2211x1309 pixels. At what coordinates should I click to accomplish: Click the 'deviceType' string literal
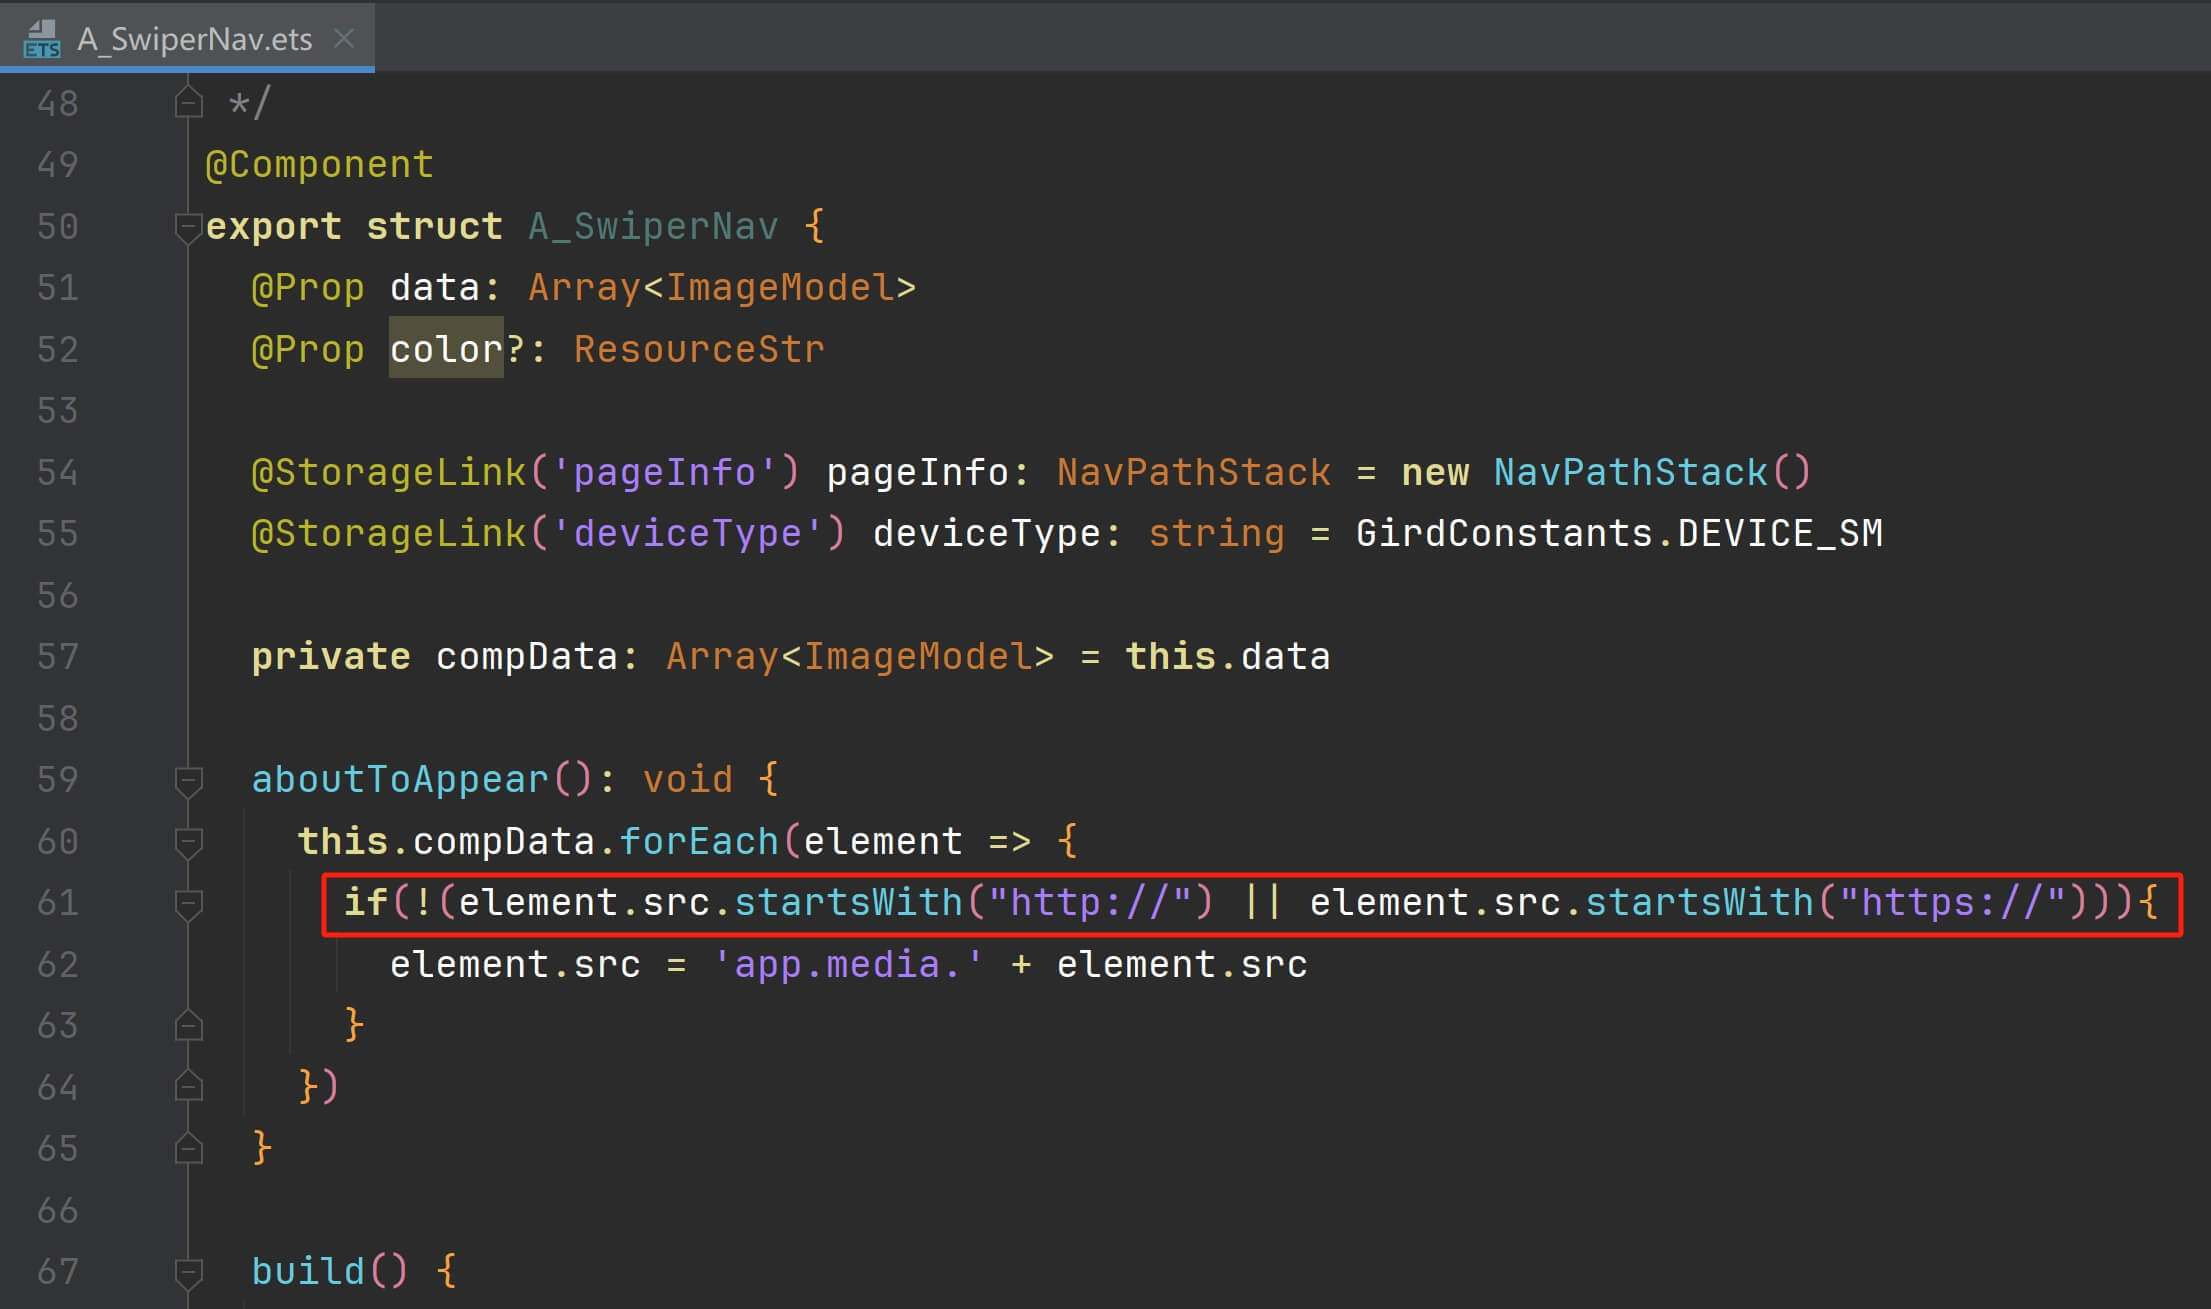(x=687, y=534)
